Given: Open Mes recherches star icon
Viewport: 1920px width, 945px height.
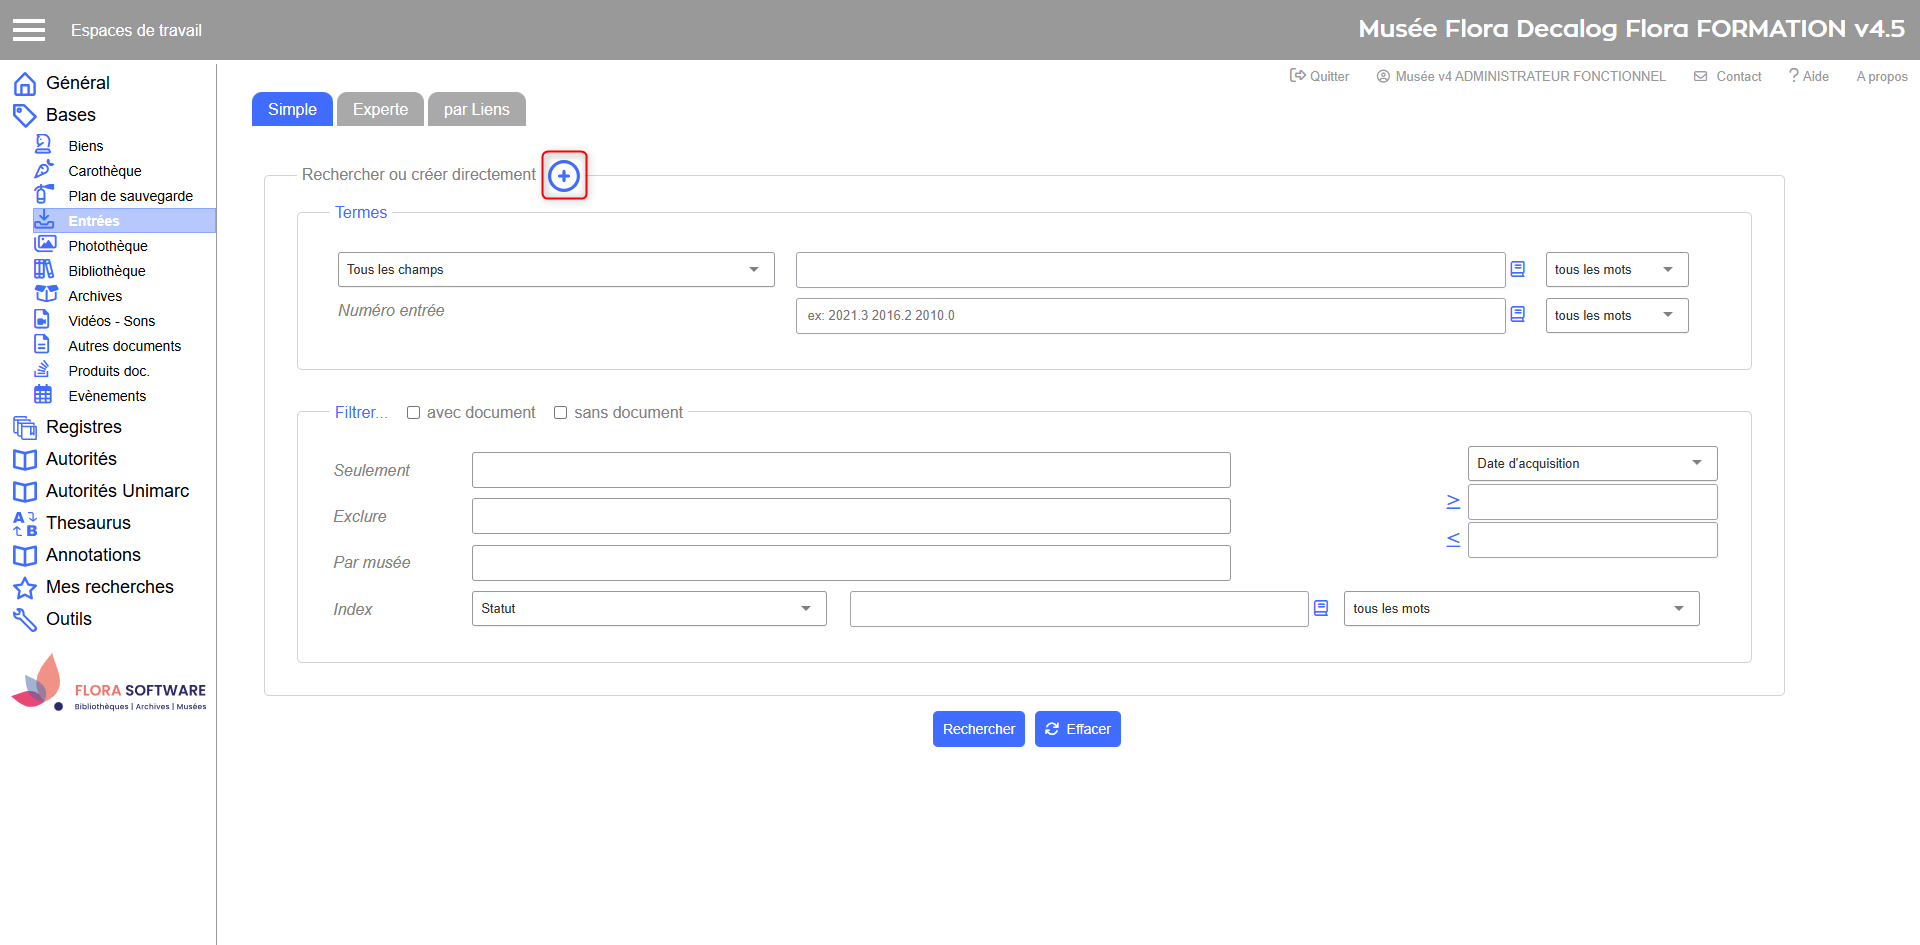Looking at the screenshot, I should pos(25,587).
